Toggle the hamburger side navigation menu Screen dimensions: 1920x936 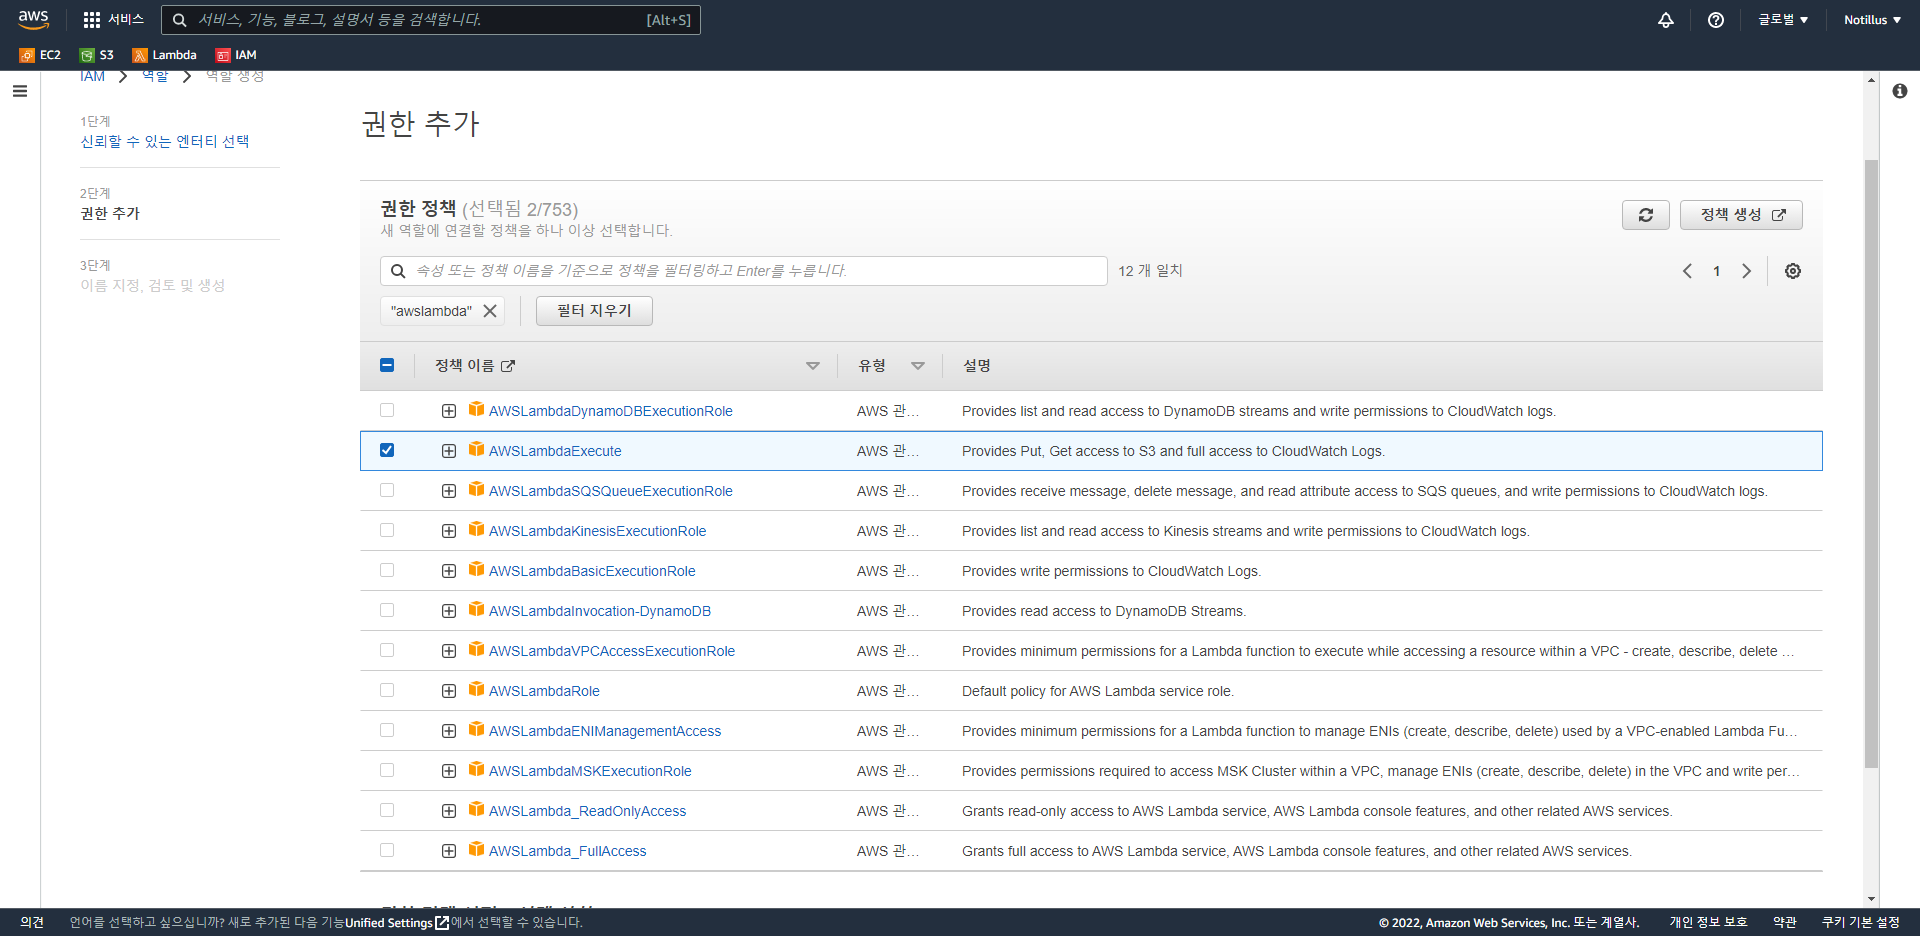tap(20, 91)
